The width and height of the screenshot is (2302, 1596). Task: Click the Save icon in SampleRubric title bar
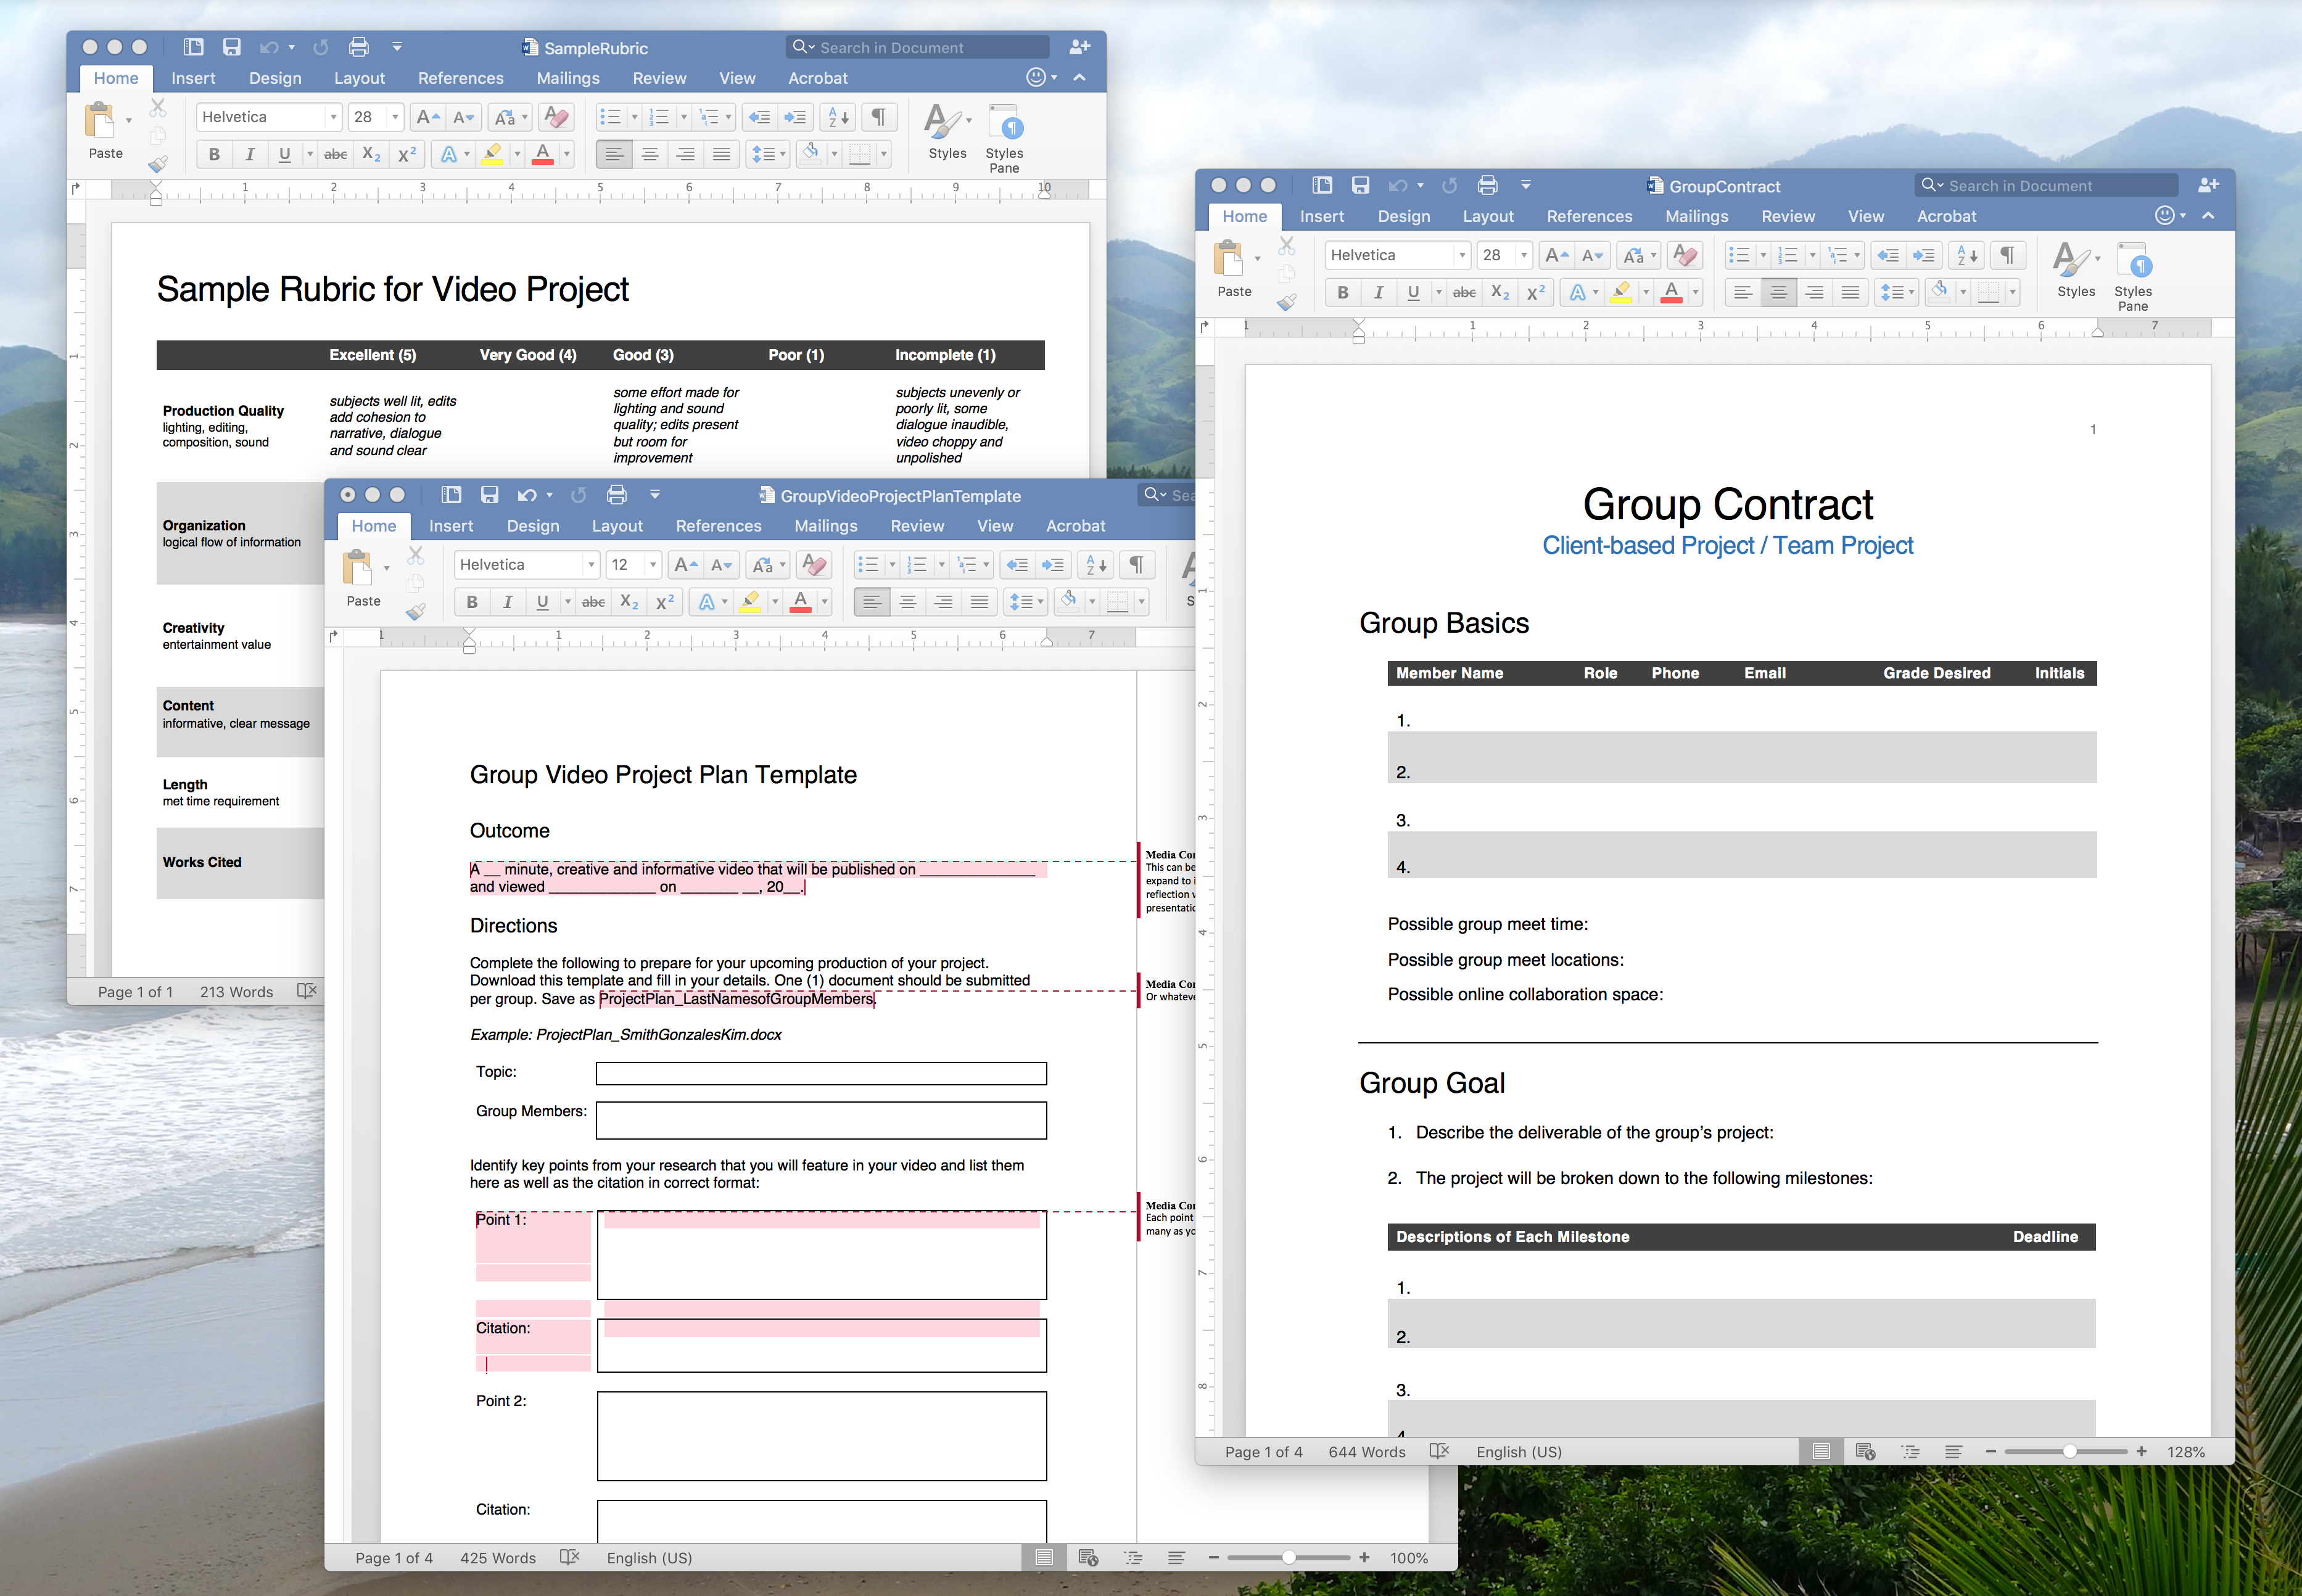coord(231,47)
